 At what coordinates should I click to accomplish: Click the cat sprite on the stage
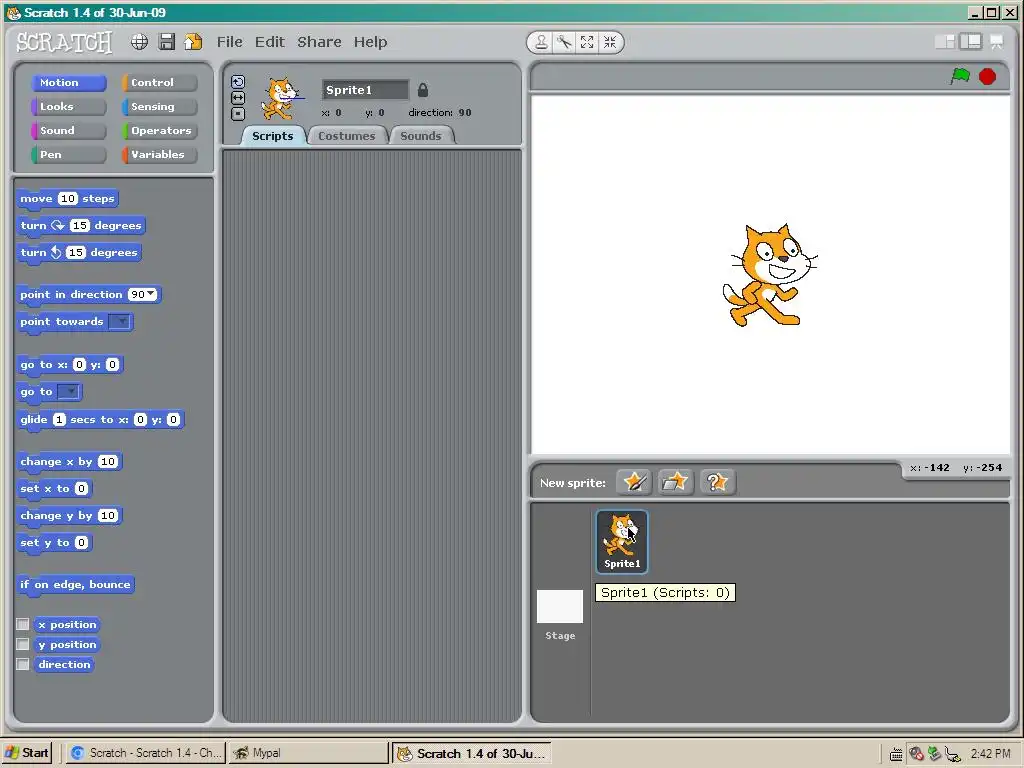pos(769,275)
